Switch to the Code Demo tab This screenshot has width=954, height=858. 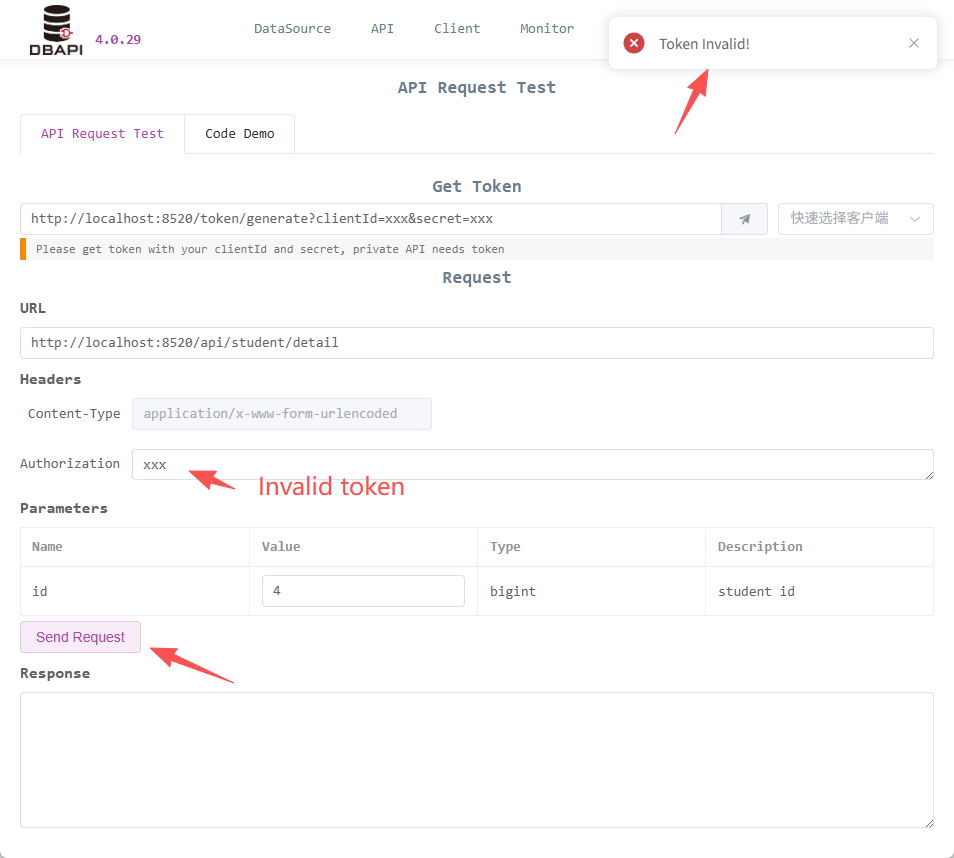pos(239,134)
